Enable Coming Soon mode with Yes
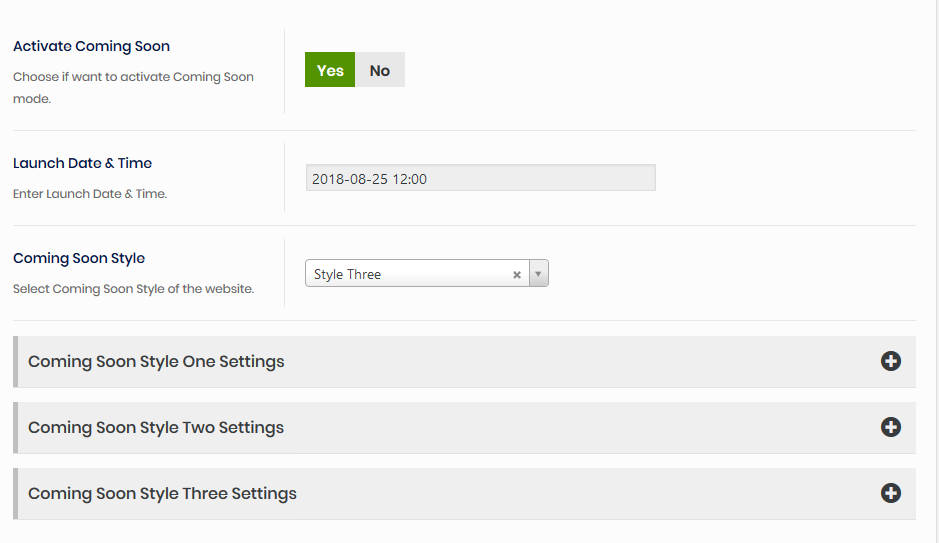The image size is (939, 543). (330, 70)
